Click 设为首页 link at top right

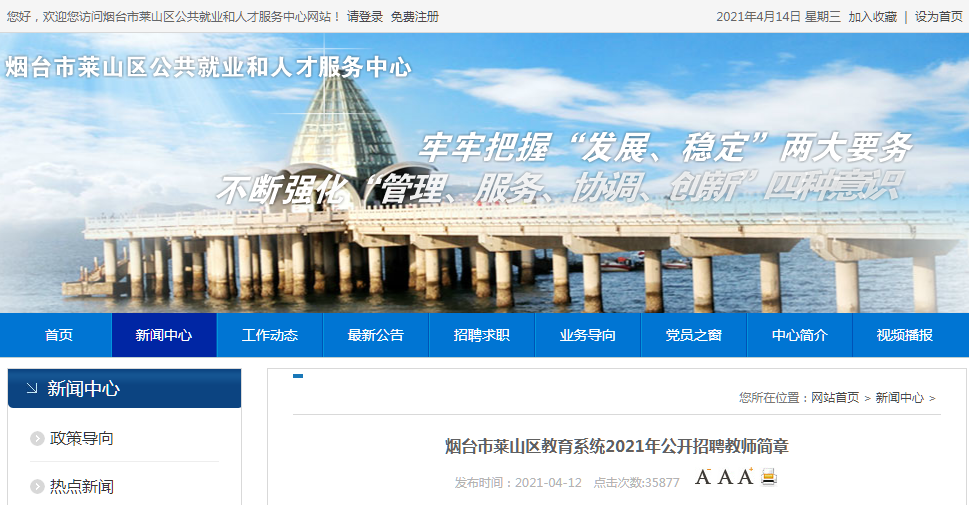coord(939,17)
